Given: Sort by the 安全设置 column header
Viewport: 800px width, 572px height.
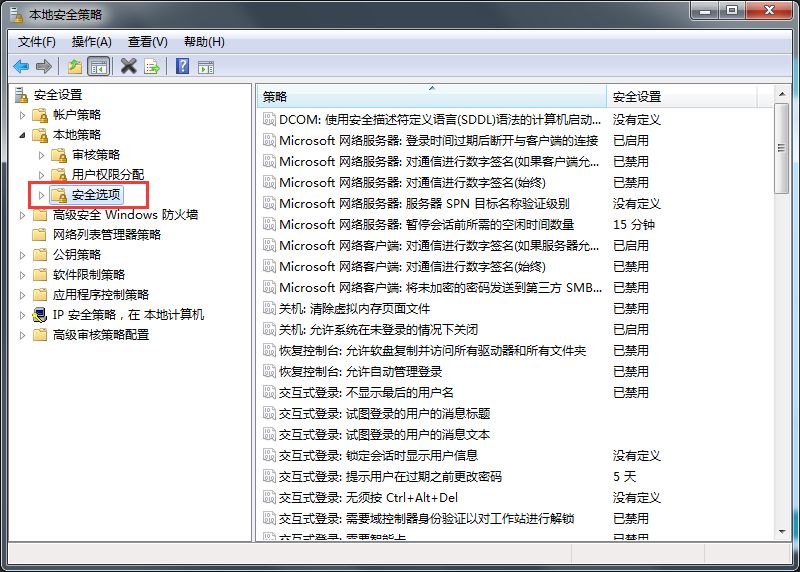Looking at the screenshot, I should [x=682, y=96].
